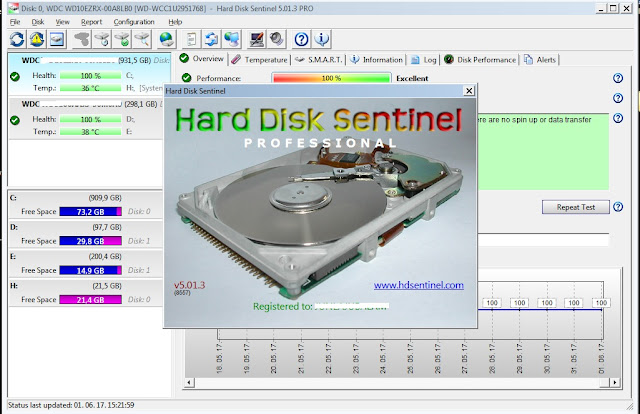Open Help via question-mark toolbar icon
Image resolution: width=640 pixels, height=414 pixels.
click(302, 40)
